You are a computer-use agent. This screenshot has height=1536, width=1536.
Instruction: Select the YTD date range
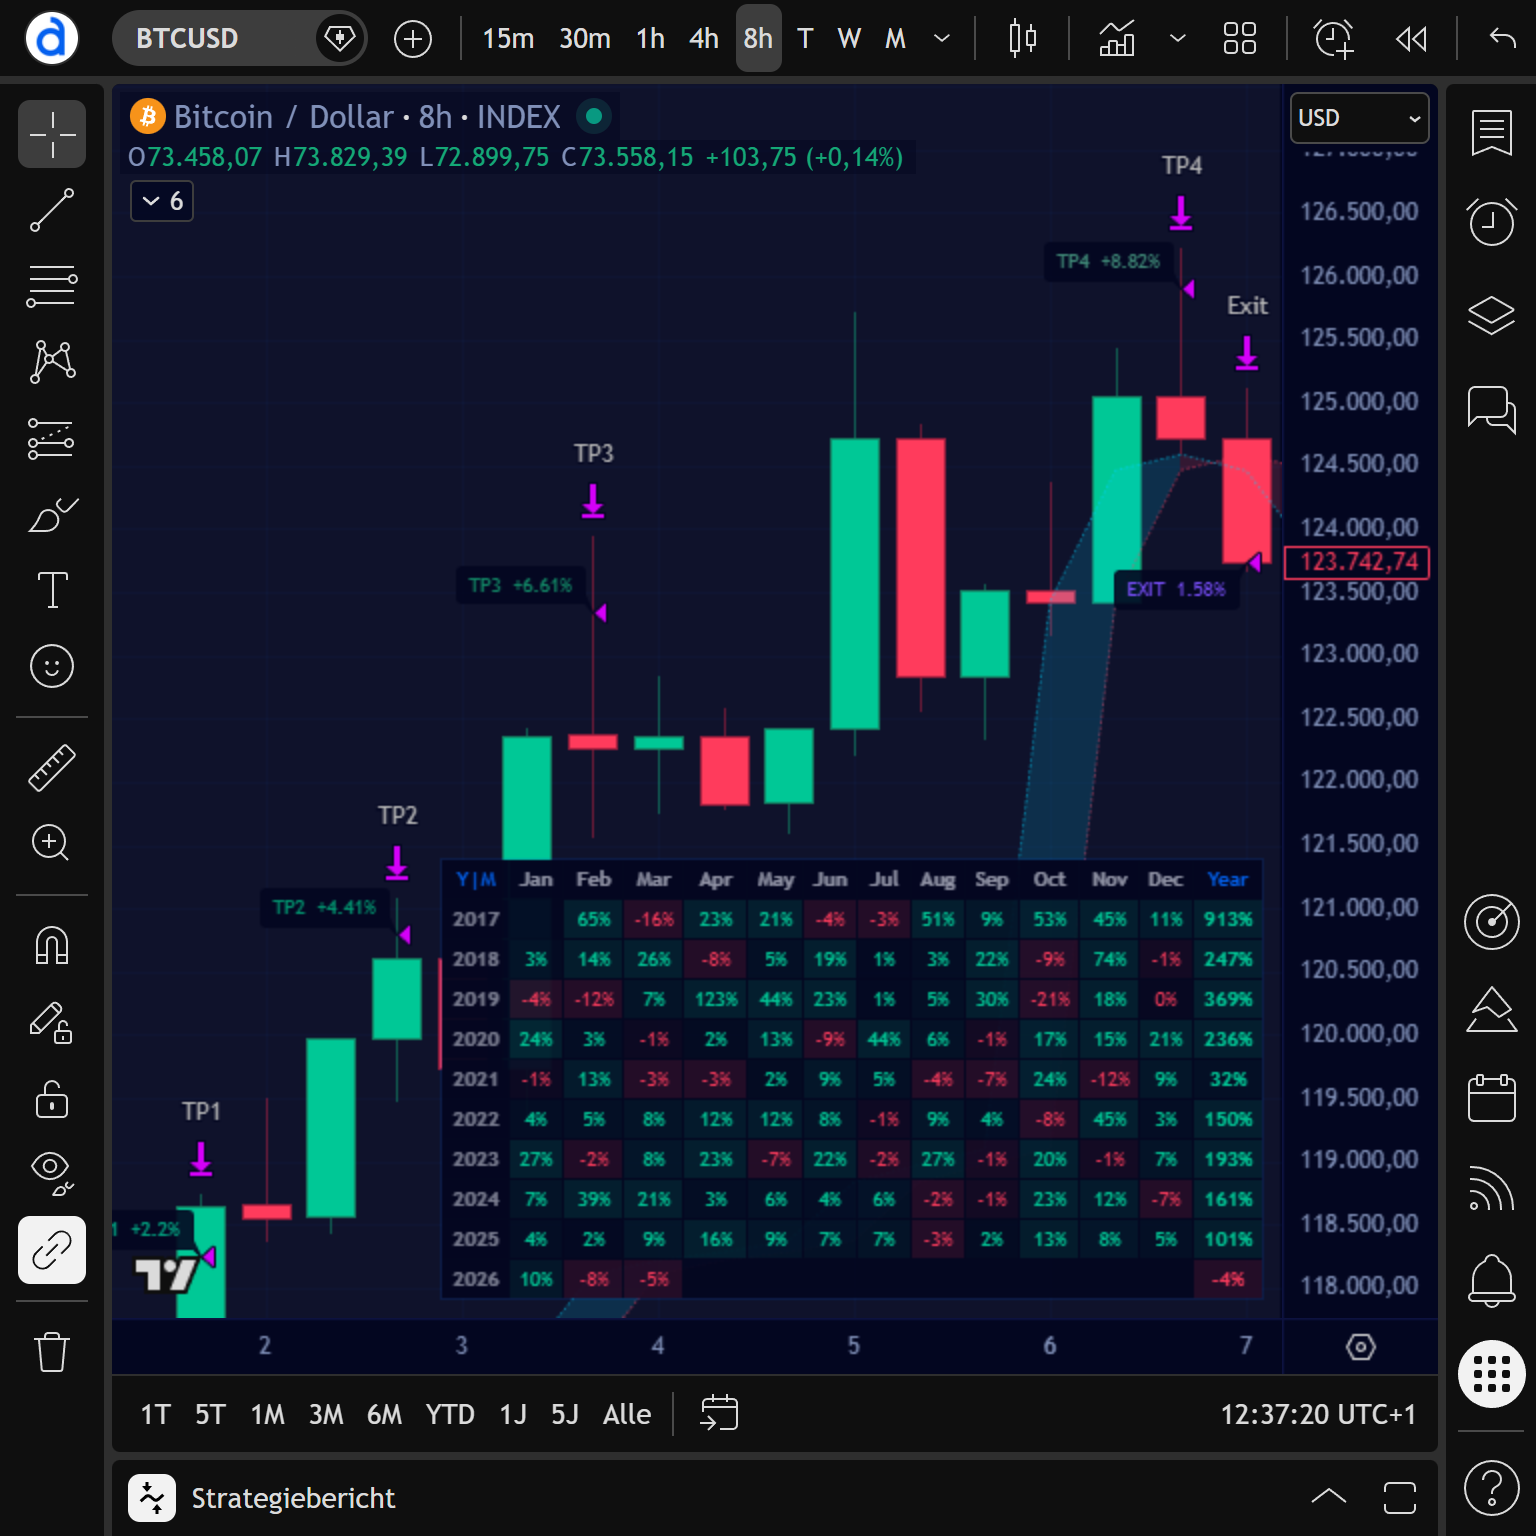450,1414
